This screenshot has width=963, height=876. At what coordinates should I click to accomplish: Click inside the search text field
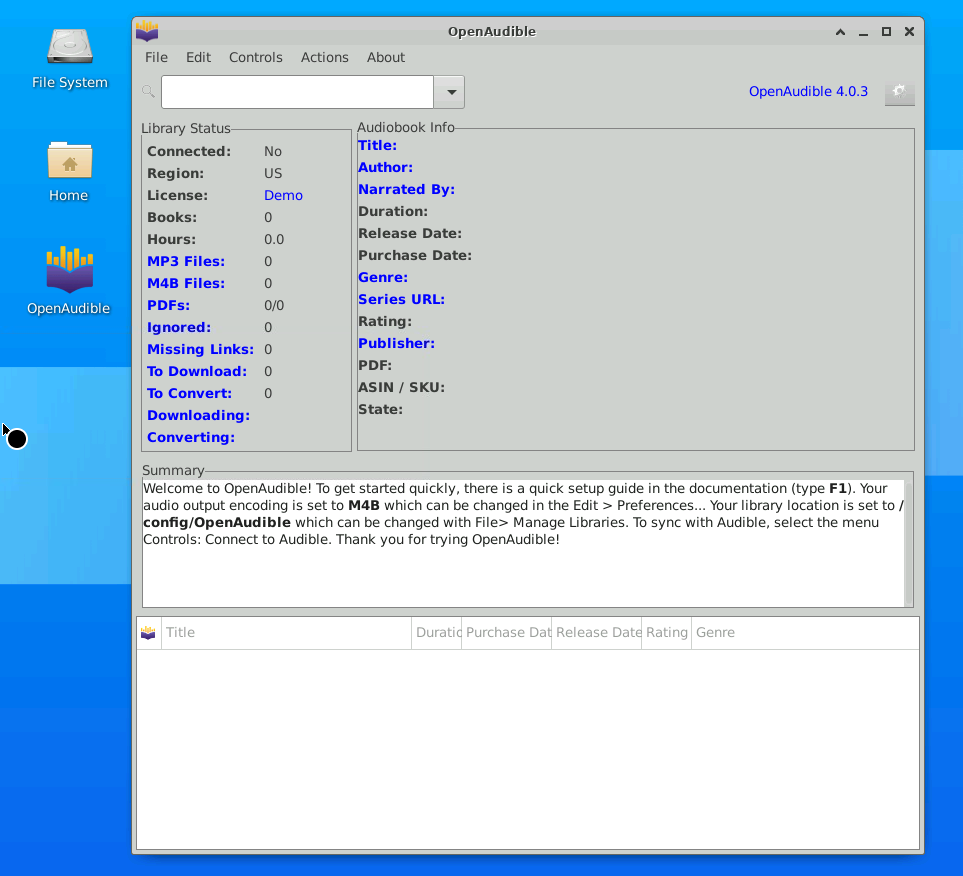pyautogui.click(x=297, y=92)
